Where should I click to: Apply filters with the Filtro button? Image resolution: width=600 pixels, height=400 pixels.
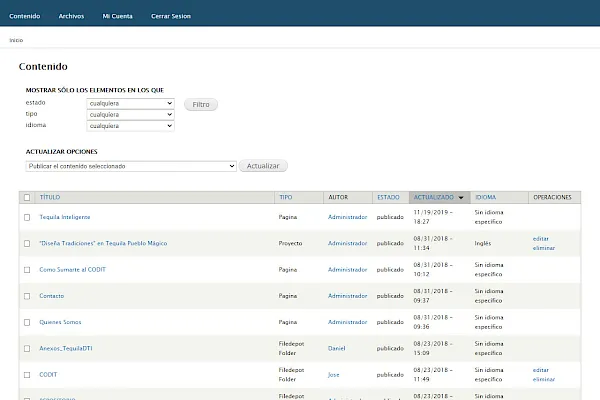(x=201, y=104)
